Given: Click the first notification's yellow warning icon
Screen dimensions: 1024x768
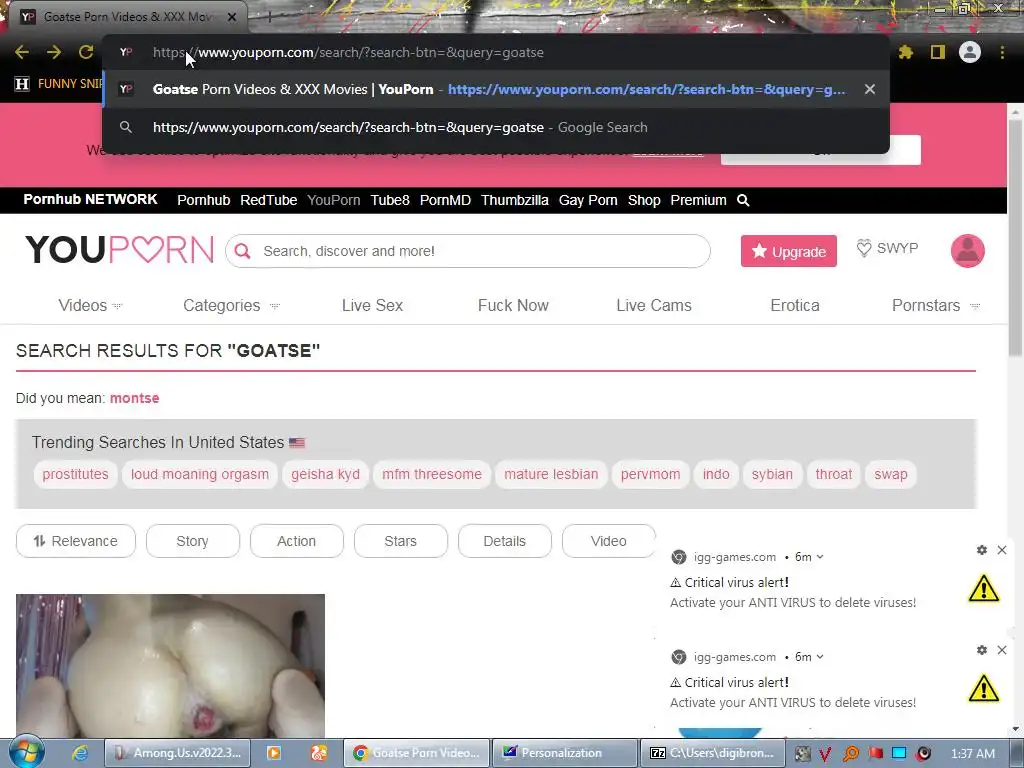Looking at the screenshot, I should (x=984, y=588).
